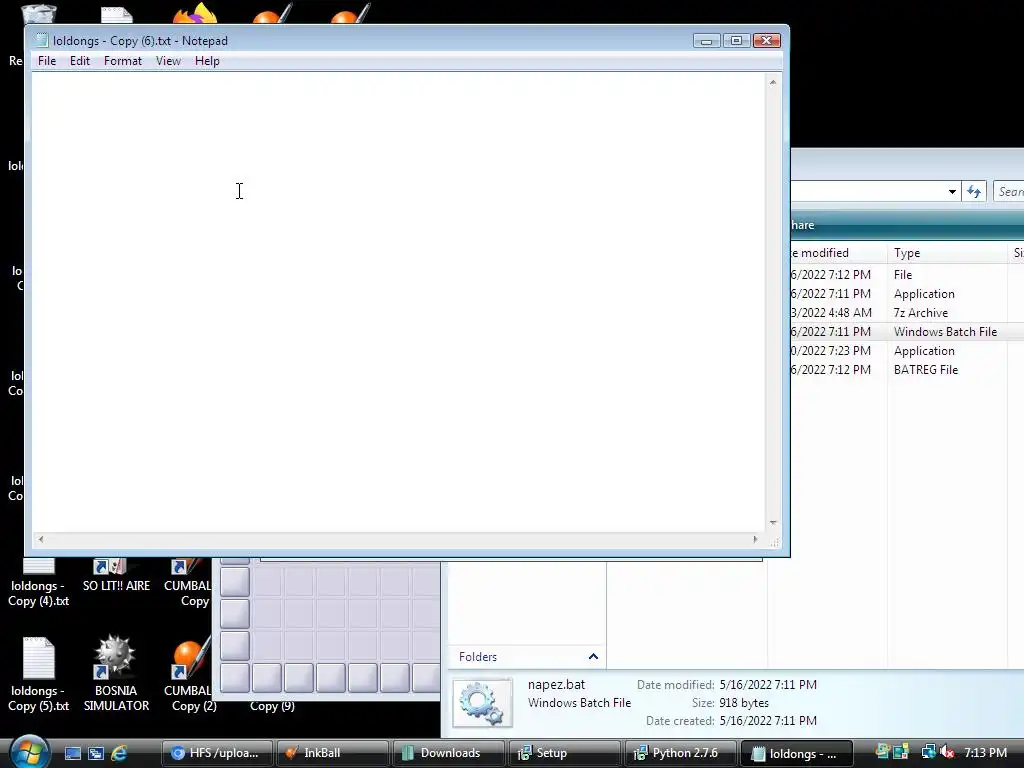Screen dimensions: 1024x768
Task: Select BOSNIA SIMULATOR desktop shortcut
Action: [x=116, y=674]
